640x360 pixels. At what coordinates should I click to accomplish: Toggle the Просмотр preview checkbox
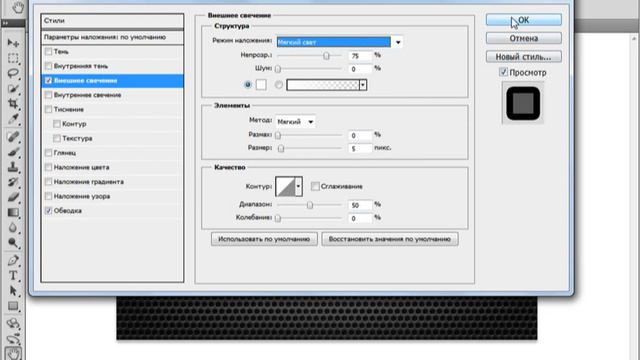[x=503, y=72]
